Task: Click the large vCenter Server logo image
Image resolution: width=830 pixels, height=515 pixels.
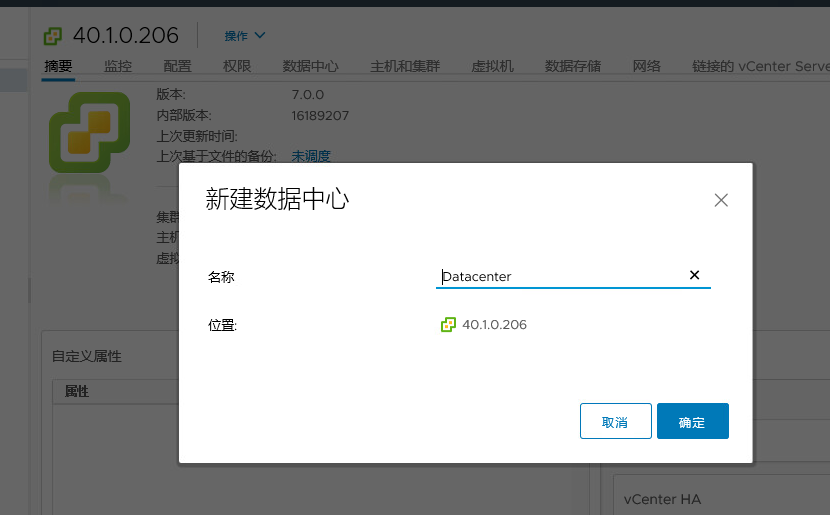Action: pyautogui.click(x=89, y=132)
